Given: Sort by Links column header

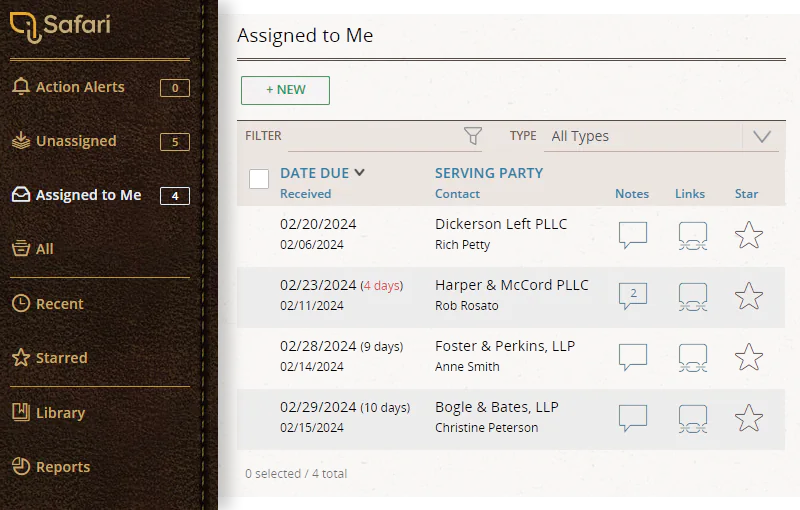Looking at the screenshot, I should pyautogui.click(x=690, y=194).
